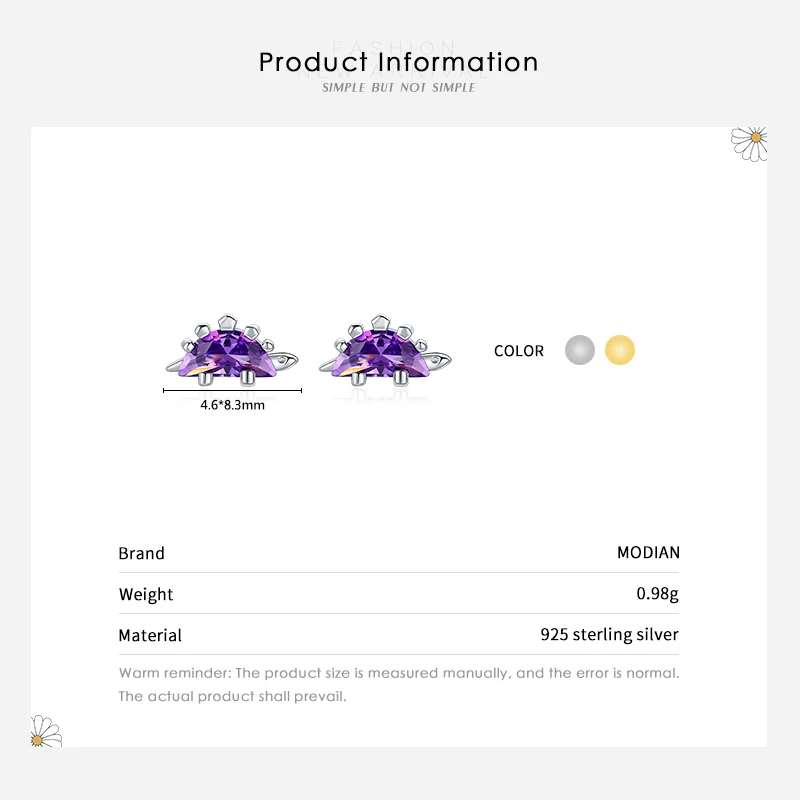Click the dimension measurement line under earring
This screenshot has width=800, height=800.
pyautogui.click(x=232, y=391)
